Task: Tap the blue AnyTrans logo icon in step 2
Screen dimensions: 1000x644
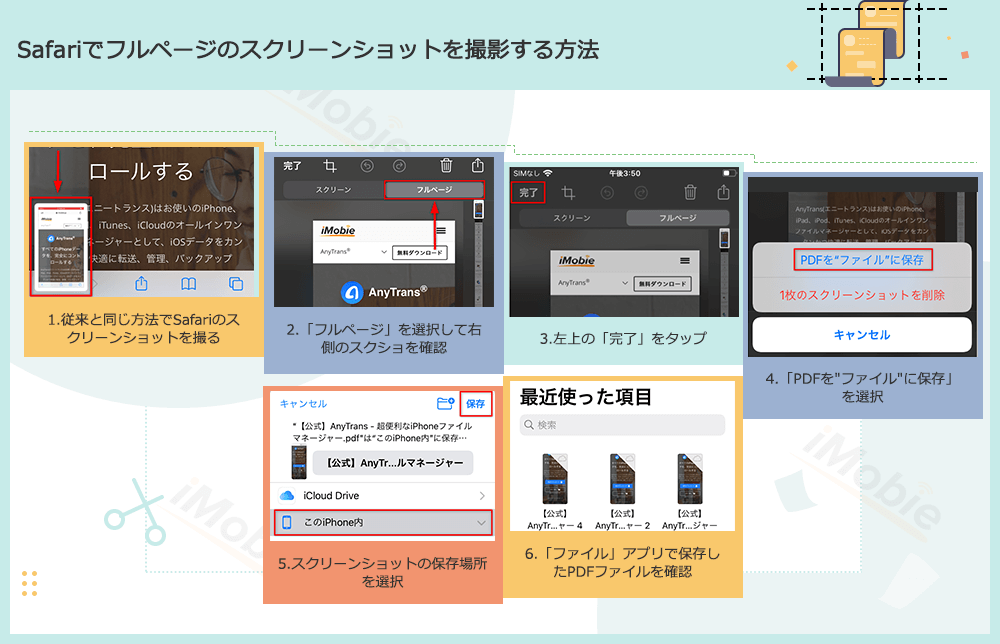Action: (x=352, y=293)
